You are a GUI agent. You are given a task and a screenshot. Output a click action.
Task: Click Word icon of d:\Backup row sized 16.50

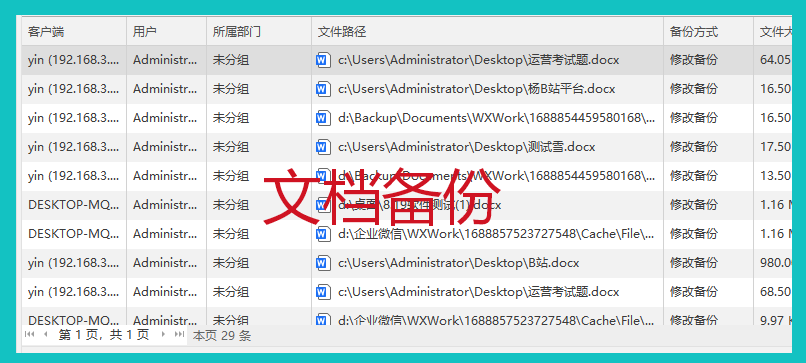(x=323, y=118)
